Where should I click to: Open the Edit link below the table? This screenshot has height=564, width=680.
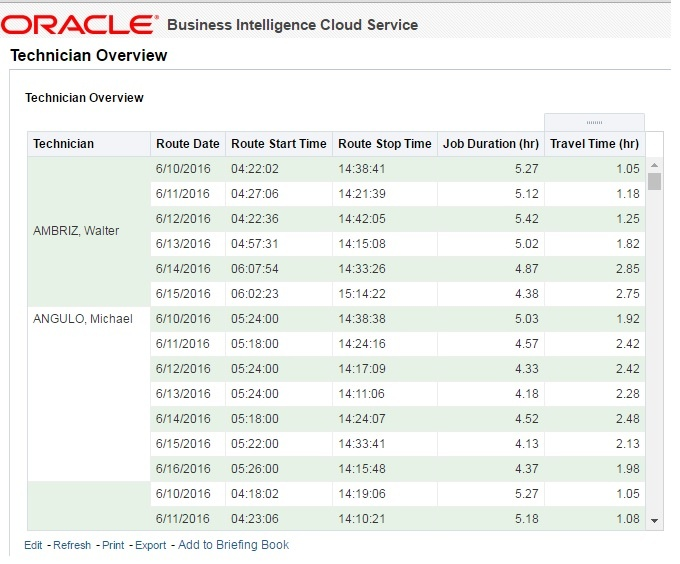click(33, 545)
